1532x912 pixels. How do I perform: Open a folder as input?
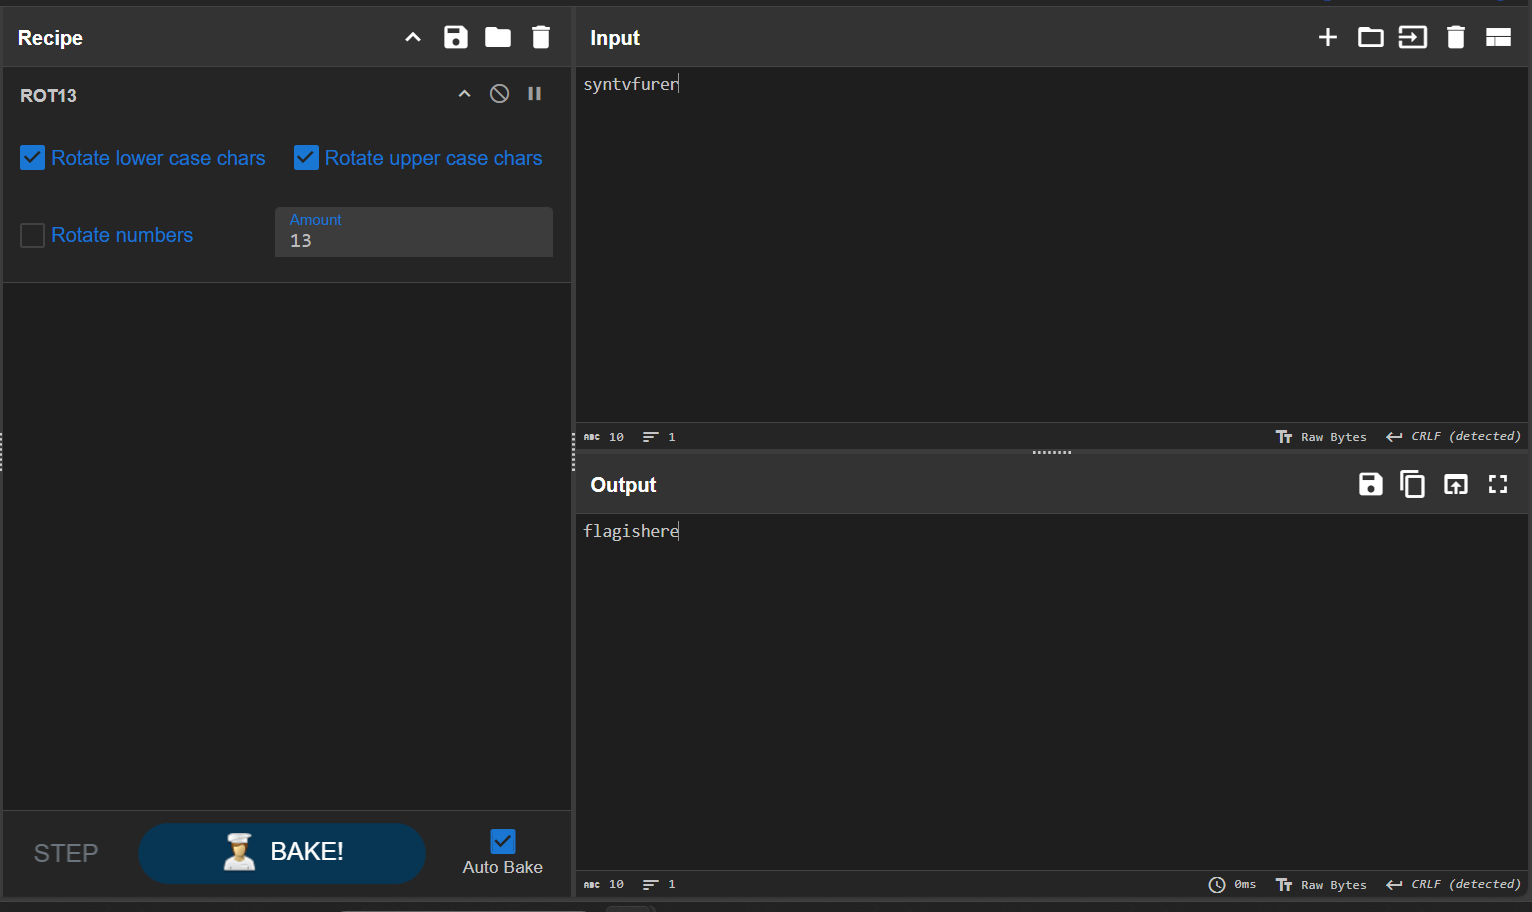point(1370,38)
